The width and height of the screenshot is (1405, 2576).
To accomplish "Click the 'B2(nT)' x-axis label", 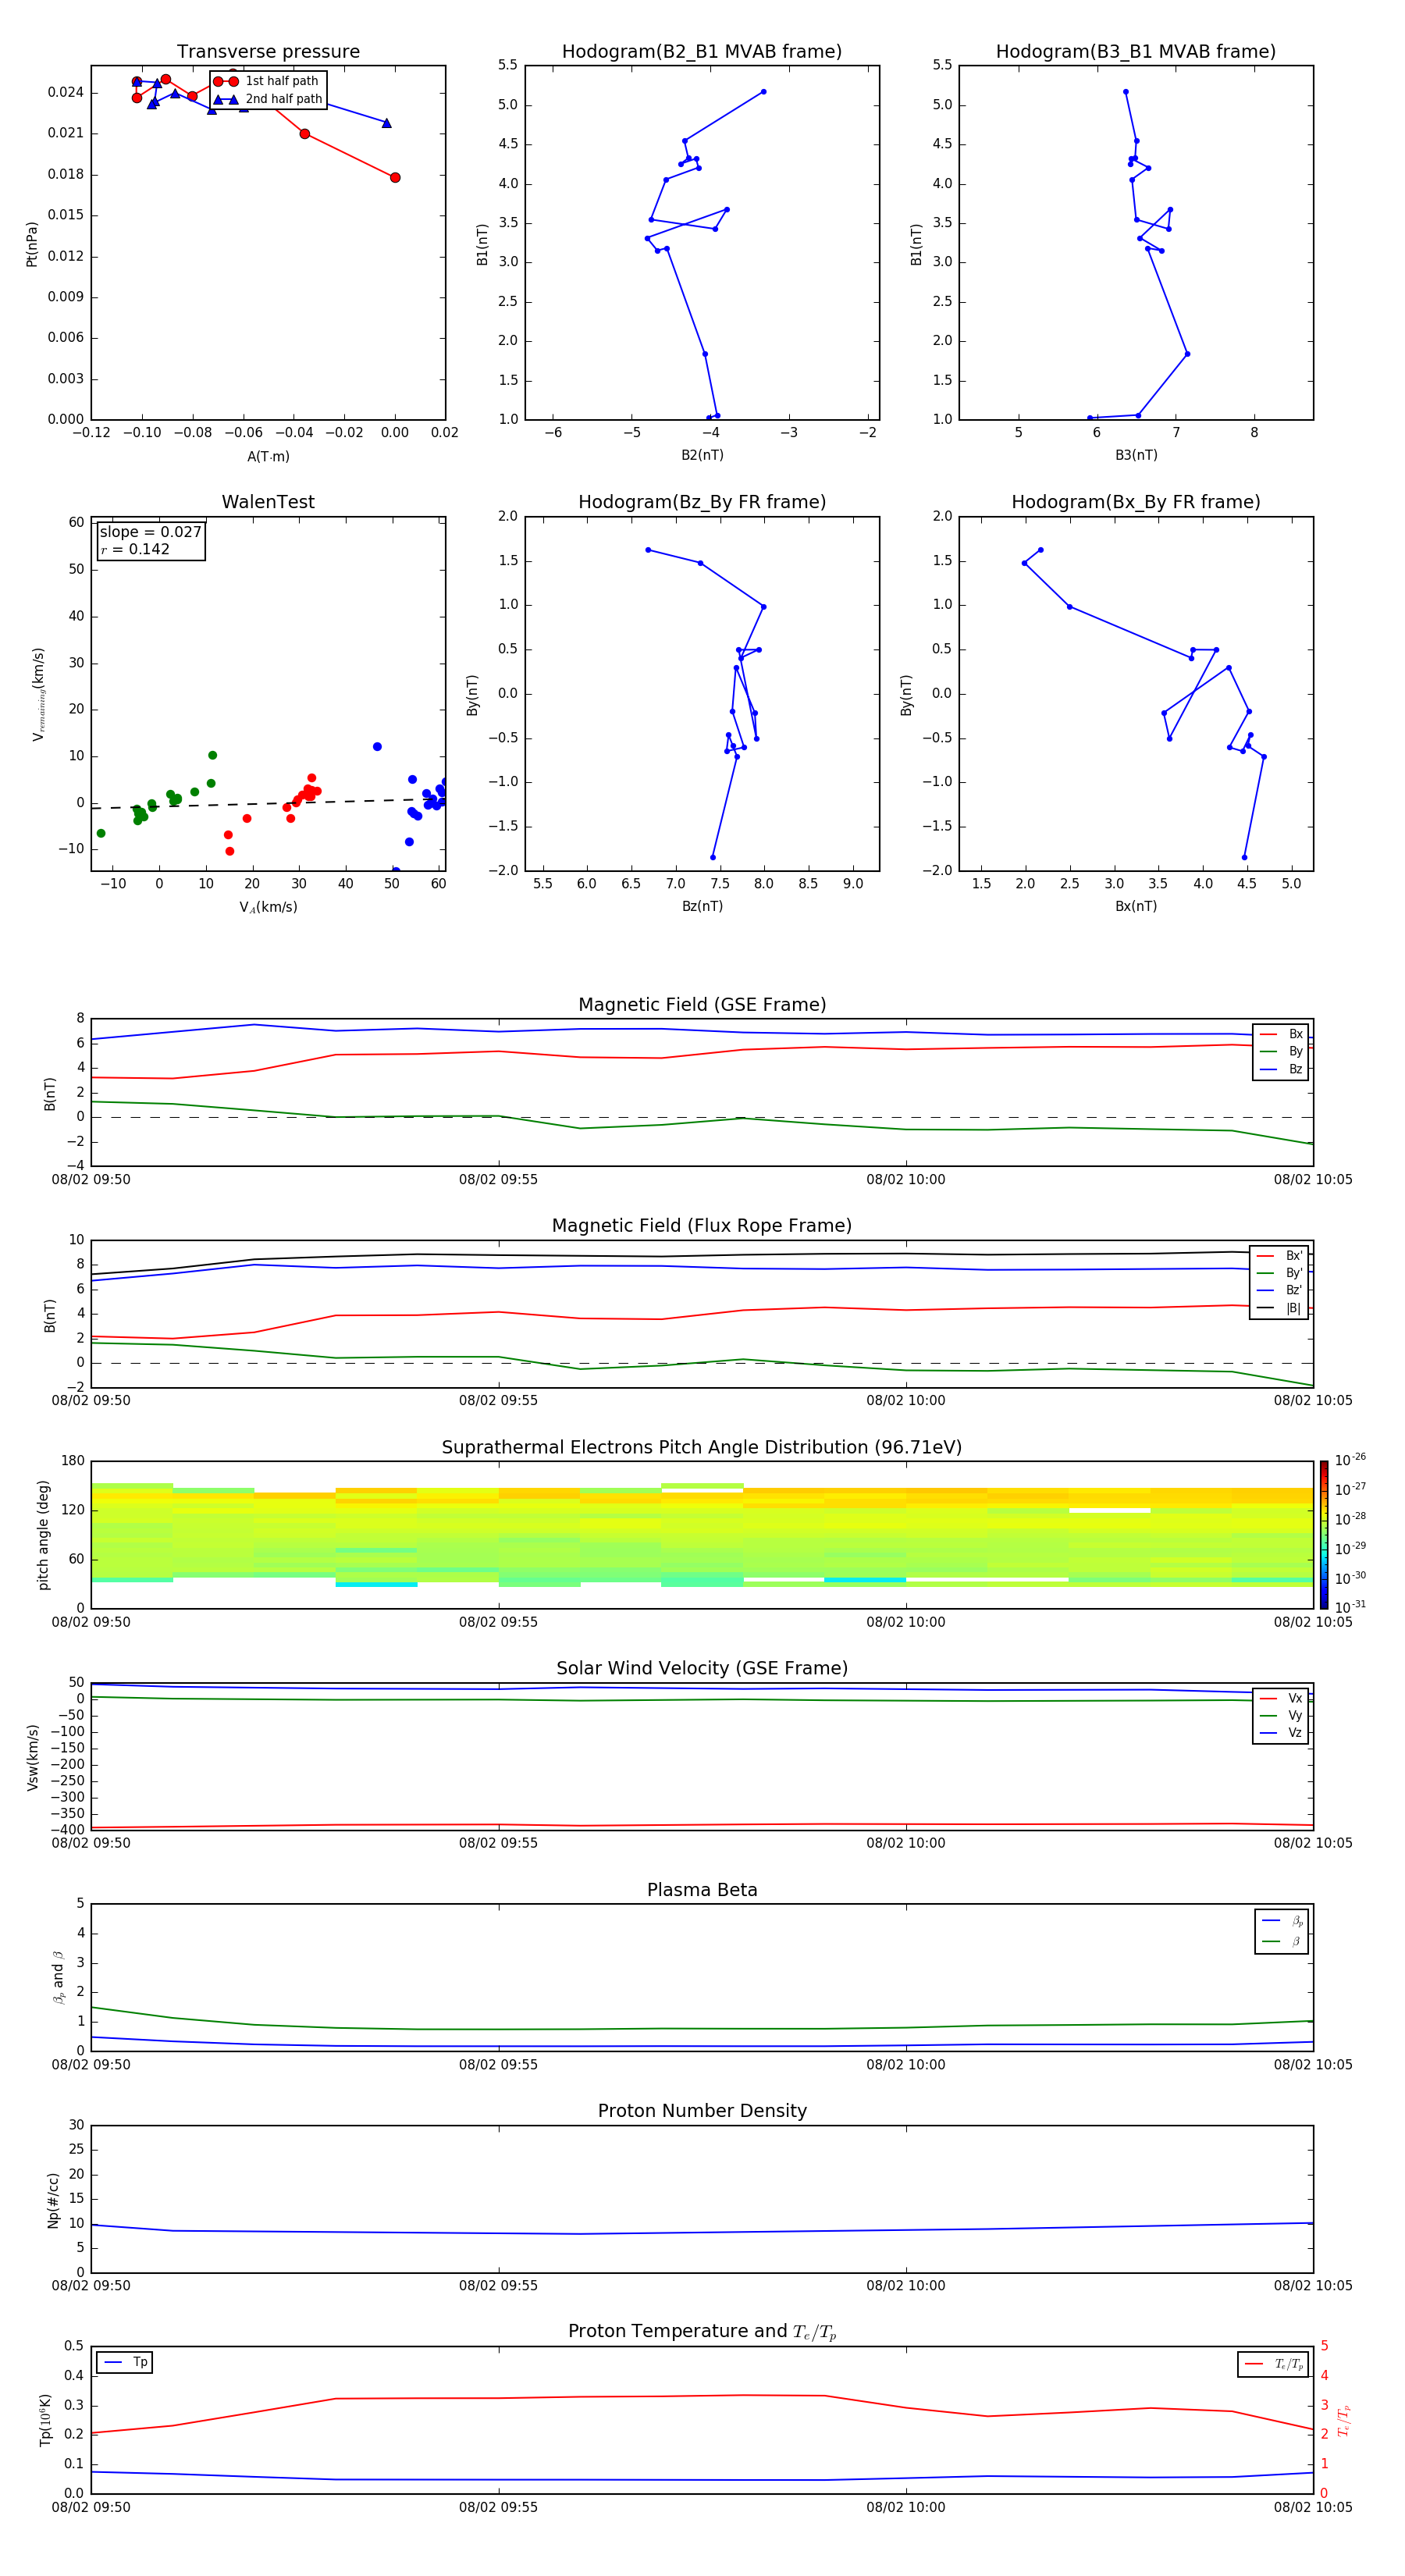I will click(x=702, y=455).
